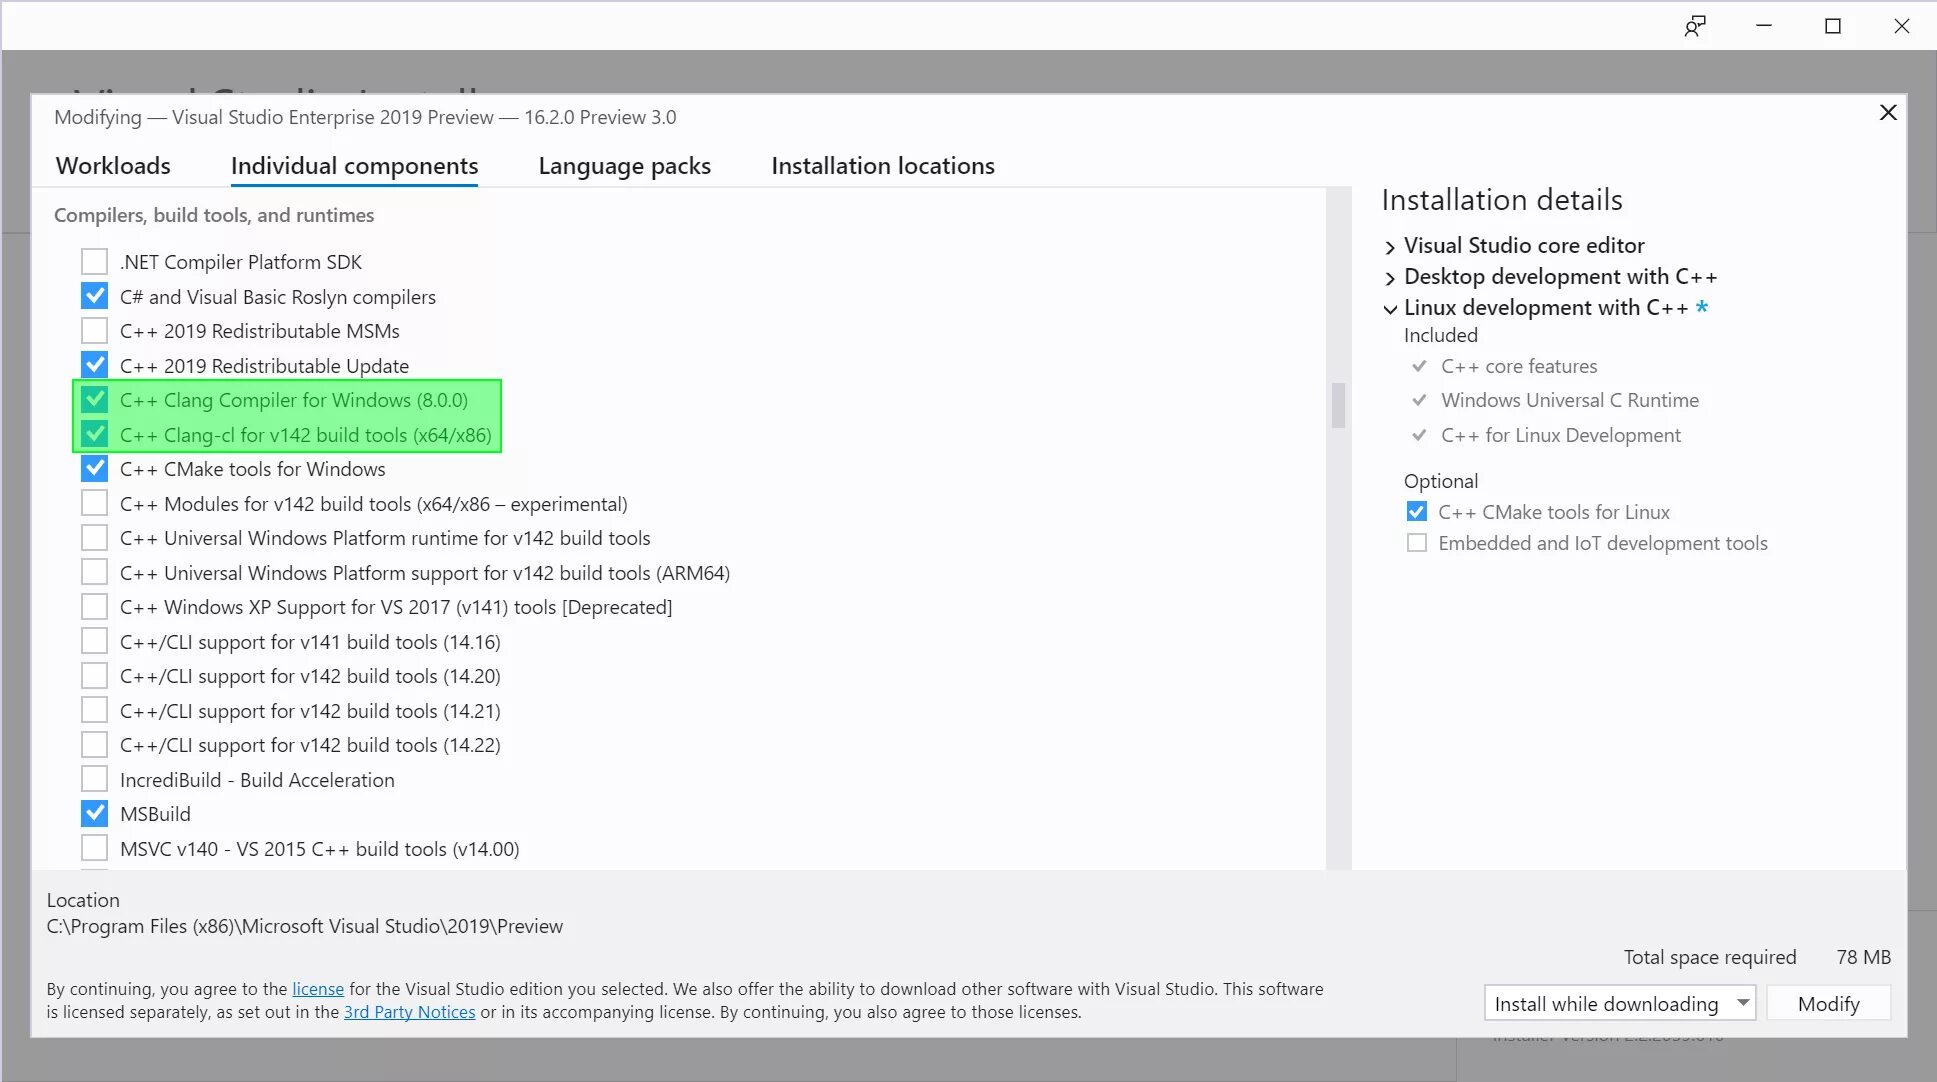Screen dimensions: 1937x1082
Task: Click the installation location path text
Action: point(305,926)
